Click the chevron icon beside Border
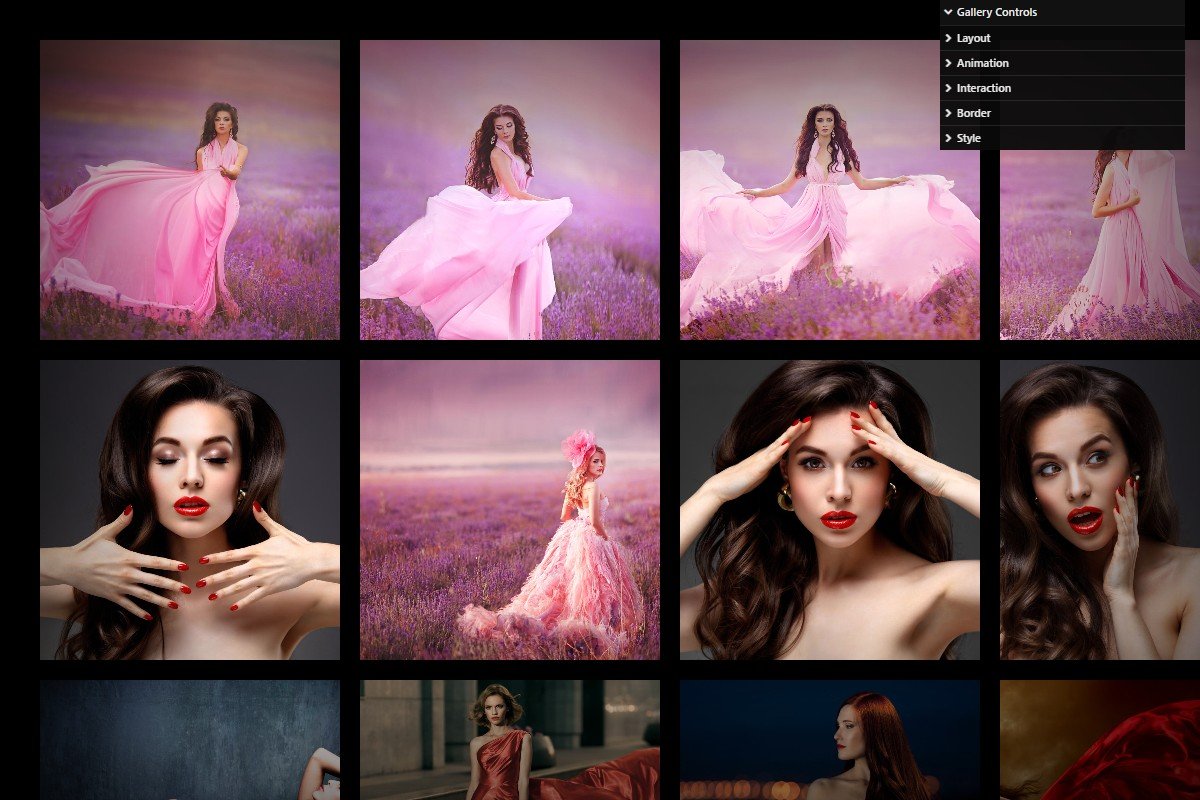The height and width of the screenshot is (800, 1200). click(948, 113)
